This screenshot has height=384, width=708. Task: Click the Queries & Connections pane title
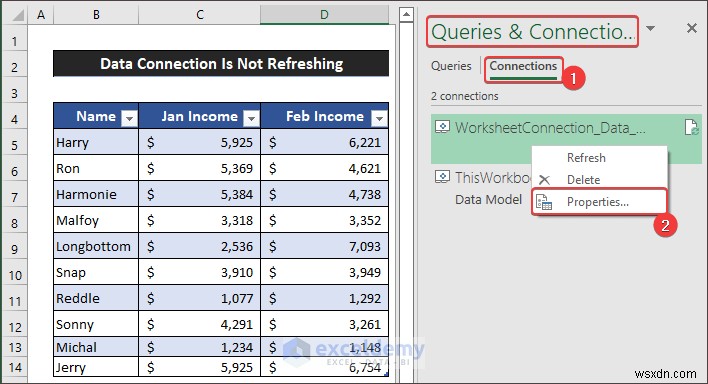(x=533, y=32)
